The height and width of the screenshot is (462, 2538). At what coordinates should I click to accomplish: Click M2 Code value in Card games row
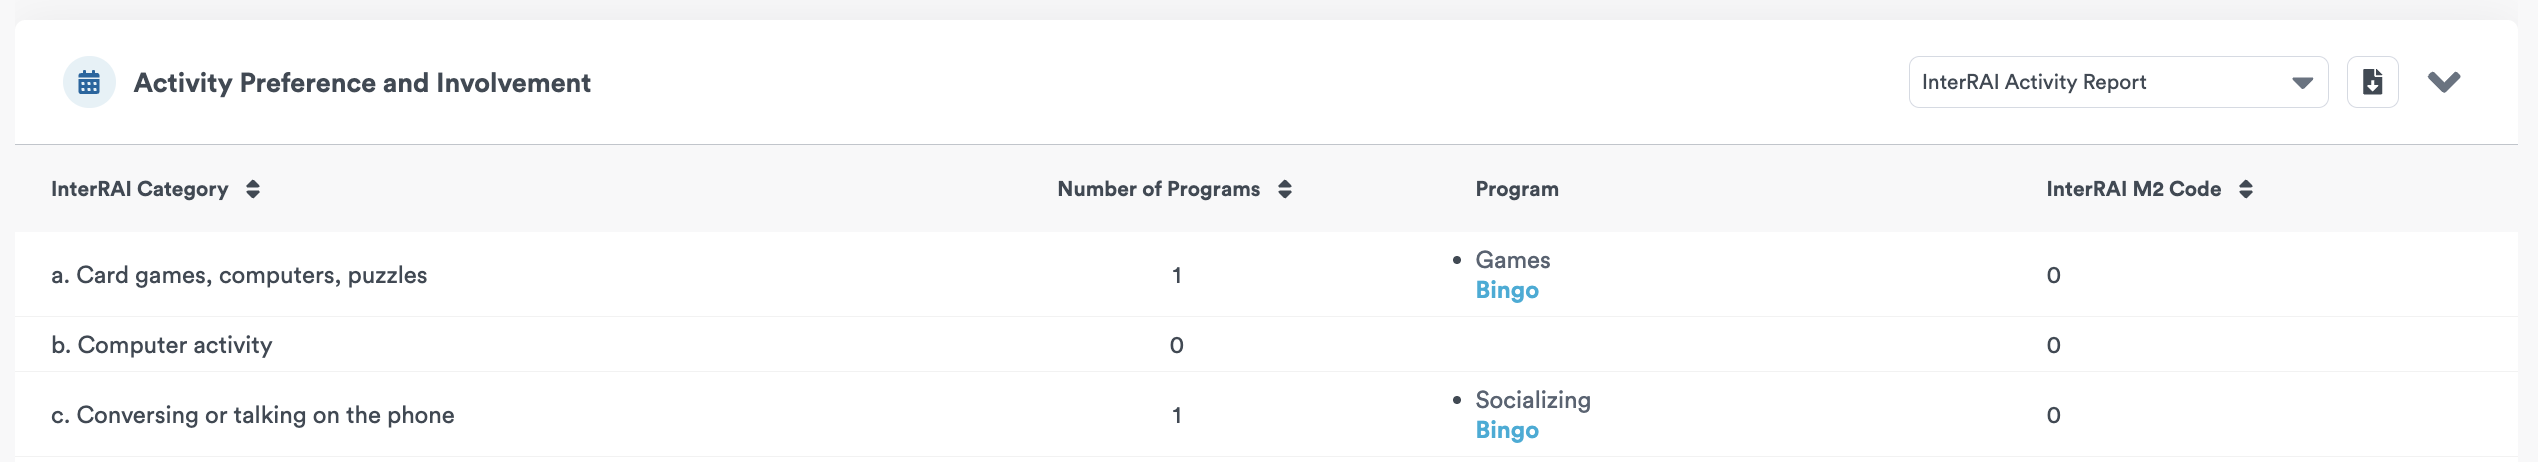[2053, 275]
